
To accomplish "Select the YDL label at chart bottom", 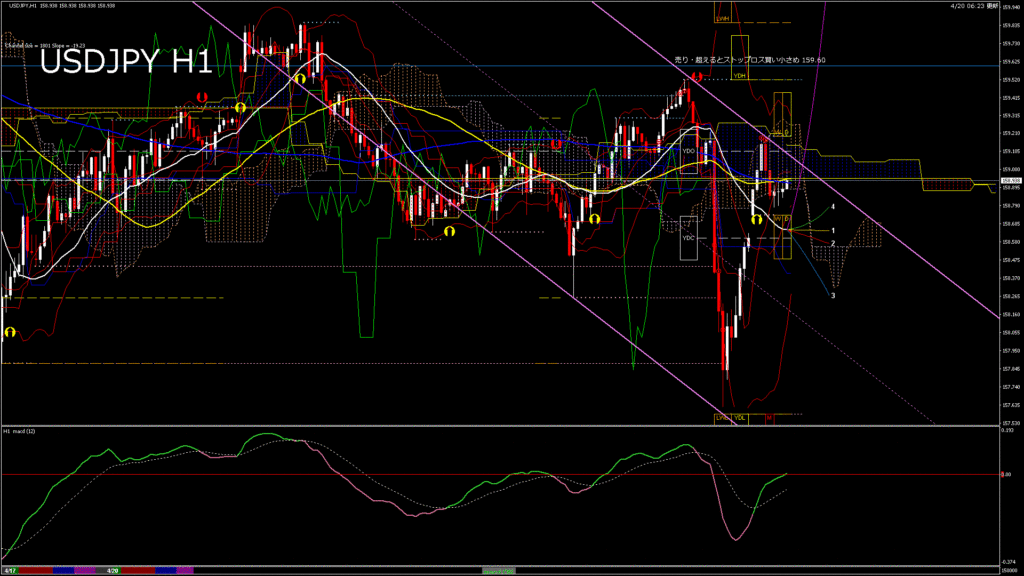I will click(741, 417).
